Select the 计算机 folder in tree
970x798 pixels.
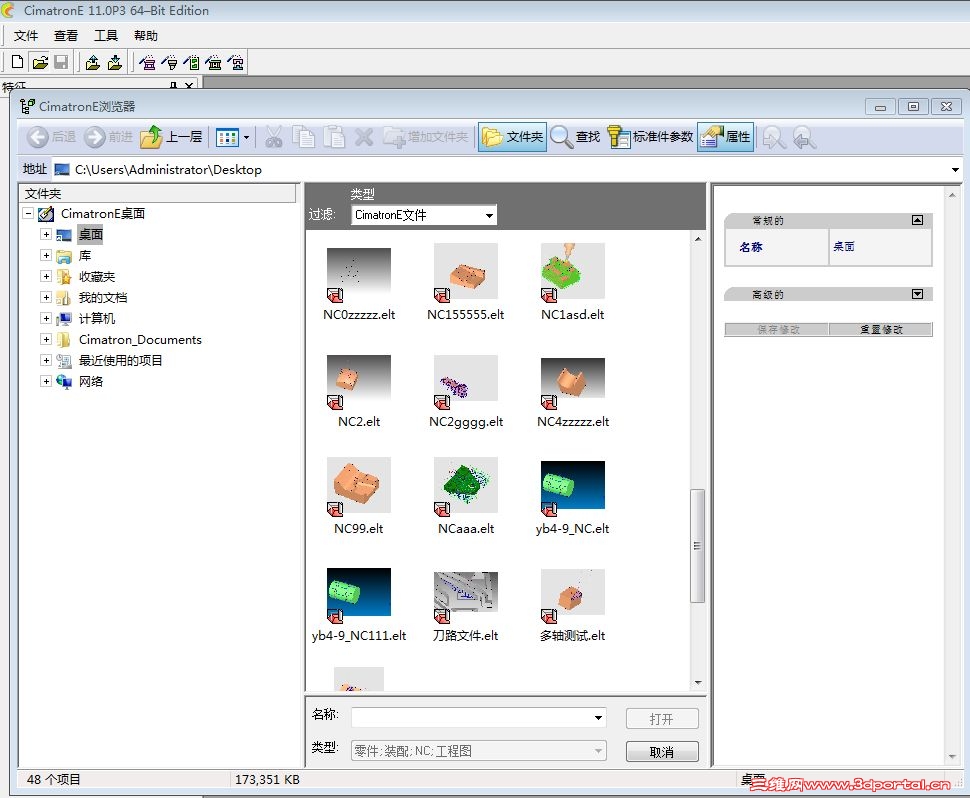tap(97, 319)
